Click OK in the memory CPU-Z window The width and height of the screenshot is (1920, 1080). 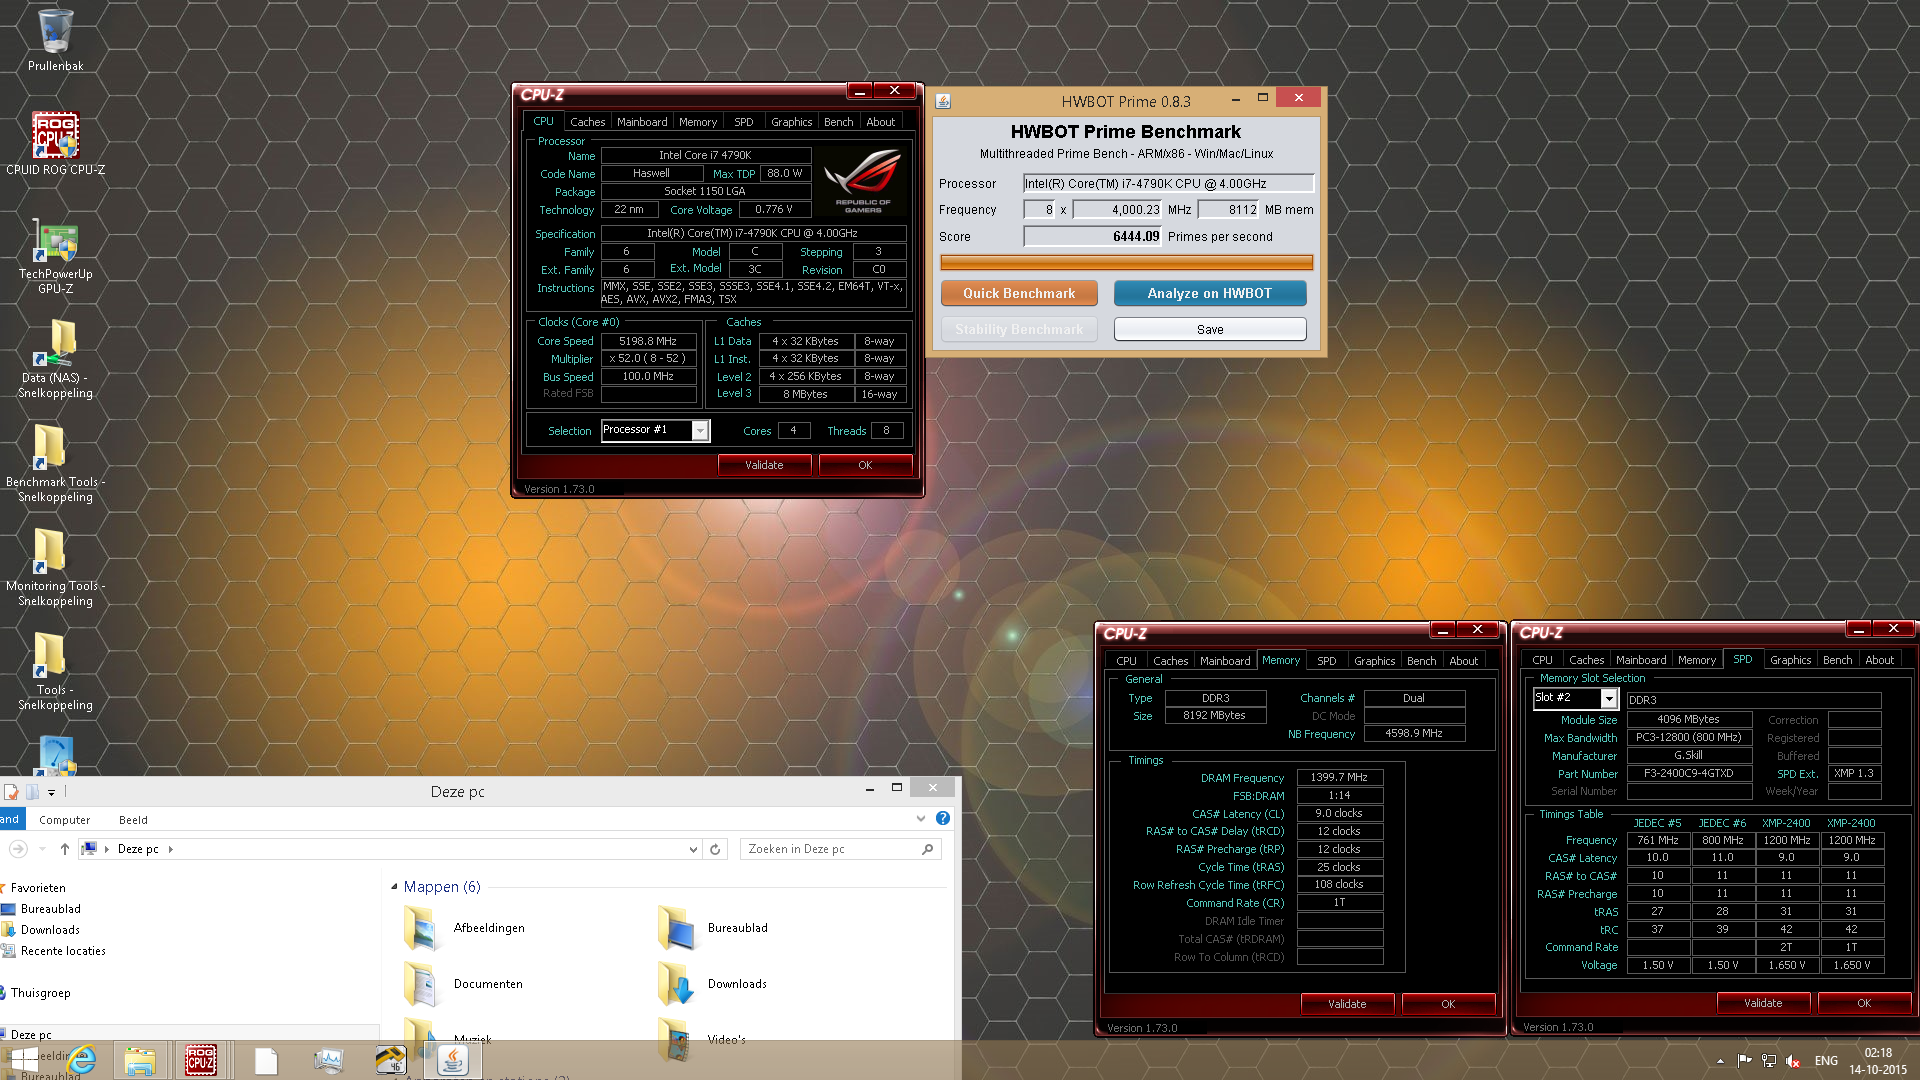1448,1003
